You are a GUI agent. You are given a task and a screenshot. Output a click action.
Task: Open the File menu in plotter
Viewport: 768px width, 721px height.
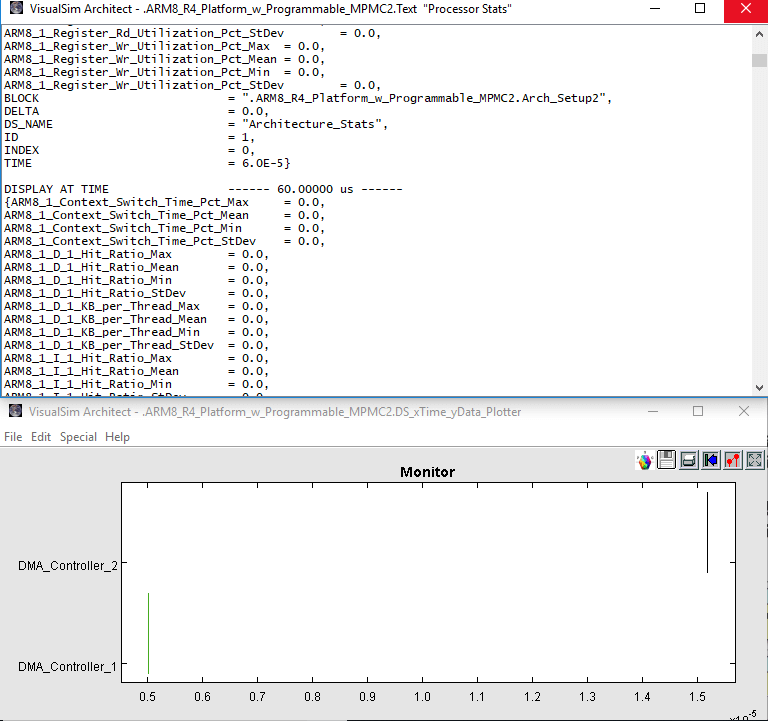(13, 437)
